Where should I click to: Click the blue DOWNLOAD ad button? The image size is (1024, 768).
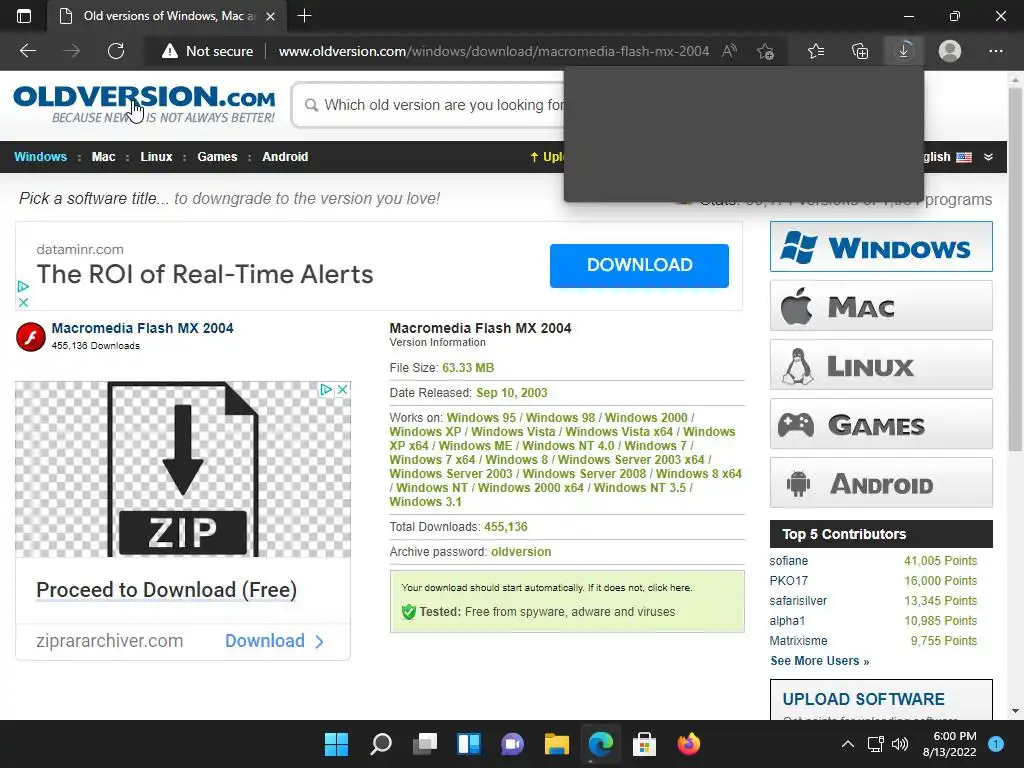(639, 265)
